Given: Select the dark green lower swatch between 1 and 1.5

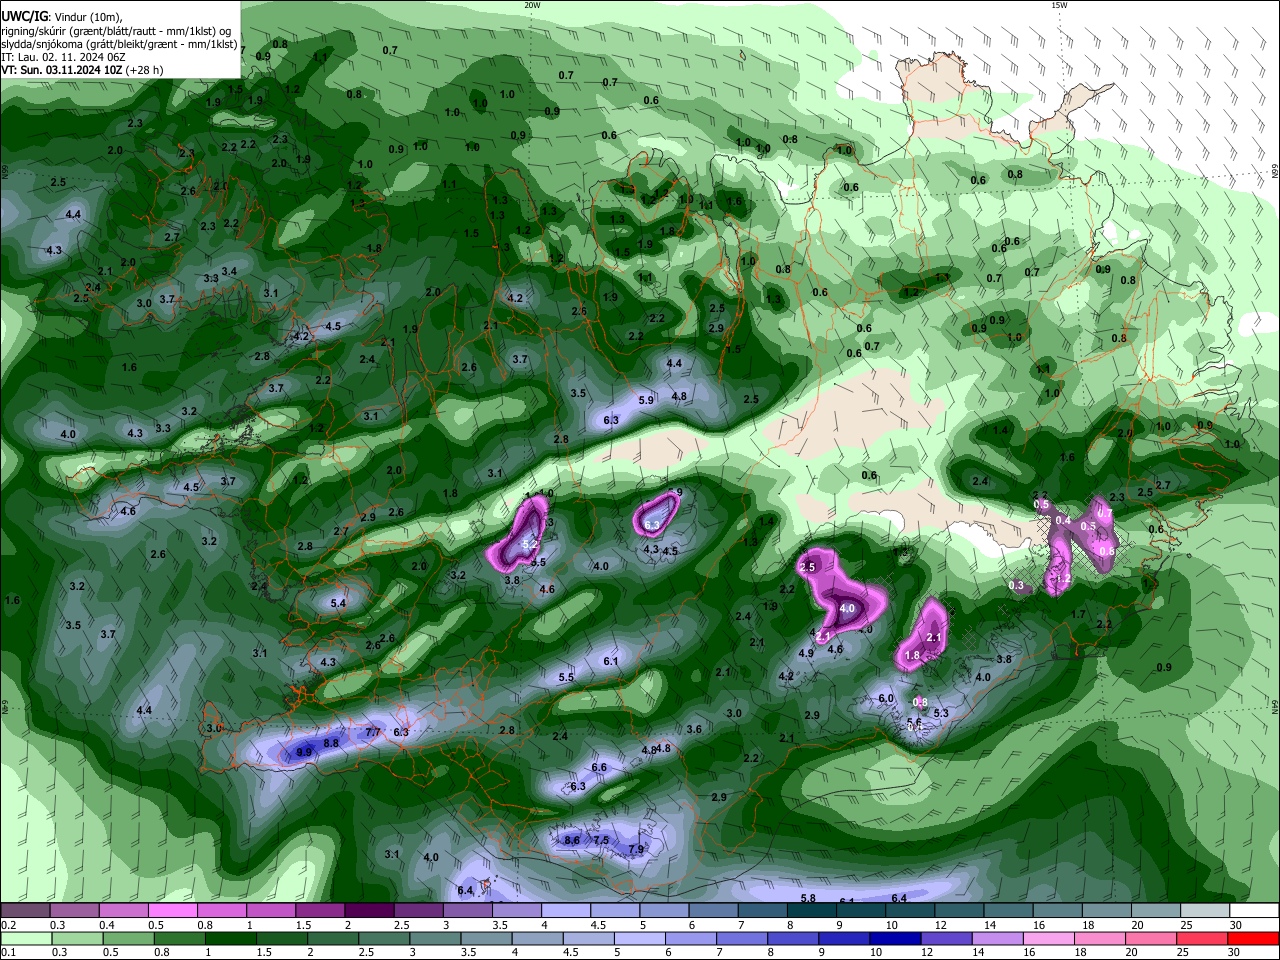Looking at the screenshot, I should 230,939.
